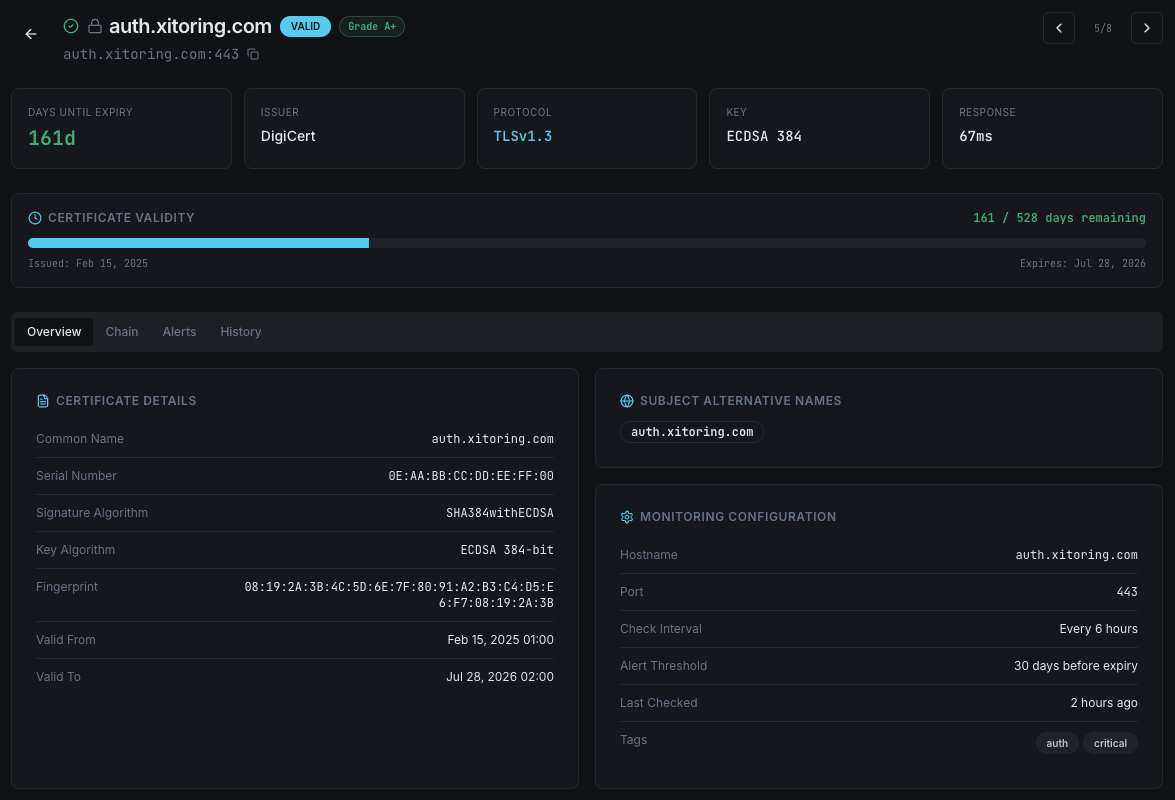Viewport: 1175px width, 800px height.
Task: Switch to the Chain tab
Action: (122, 331)
